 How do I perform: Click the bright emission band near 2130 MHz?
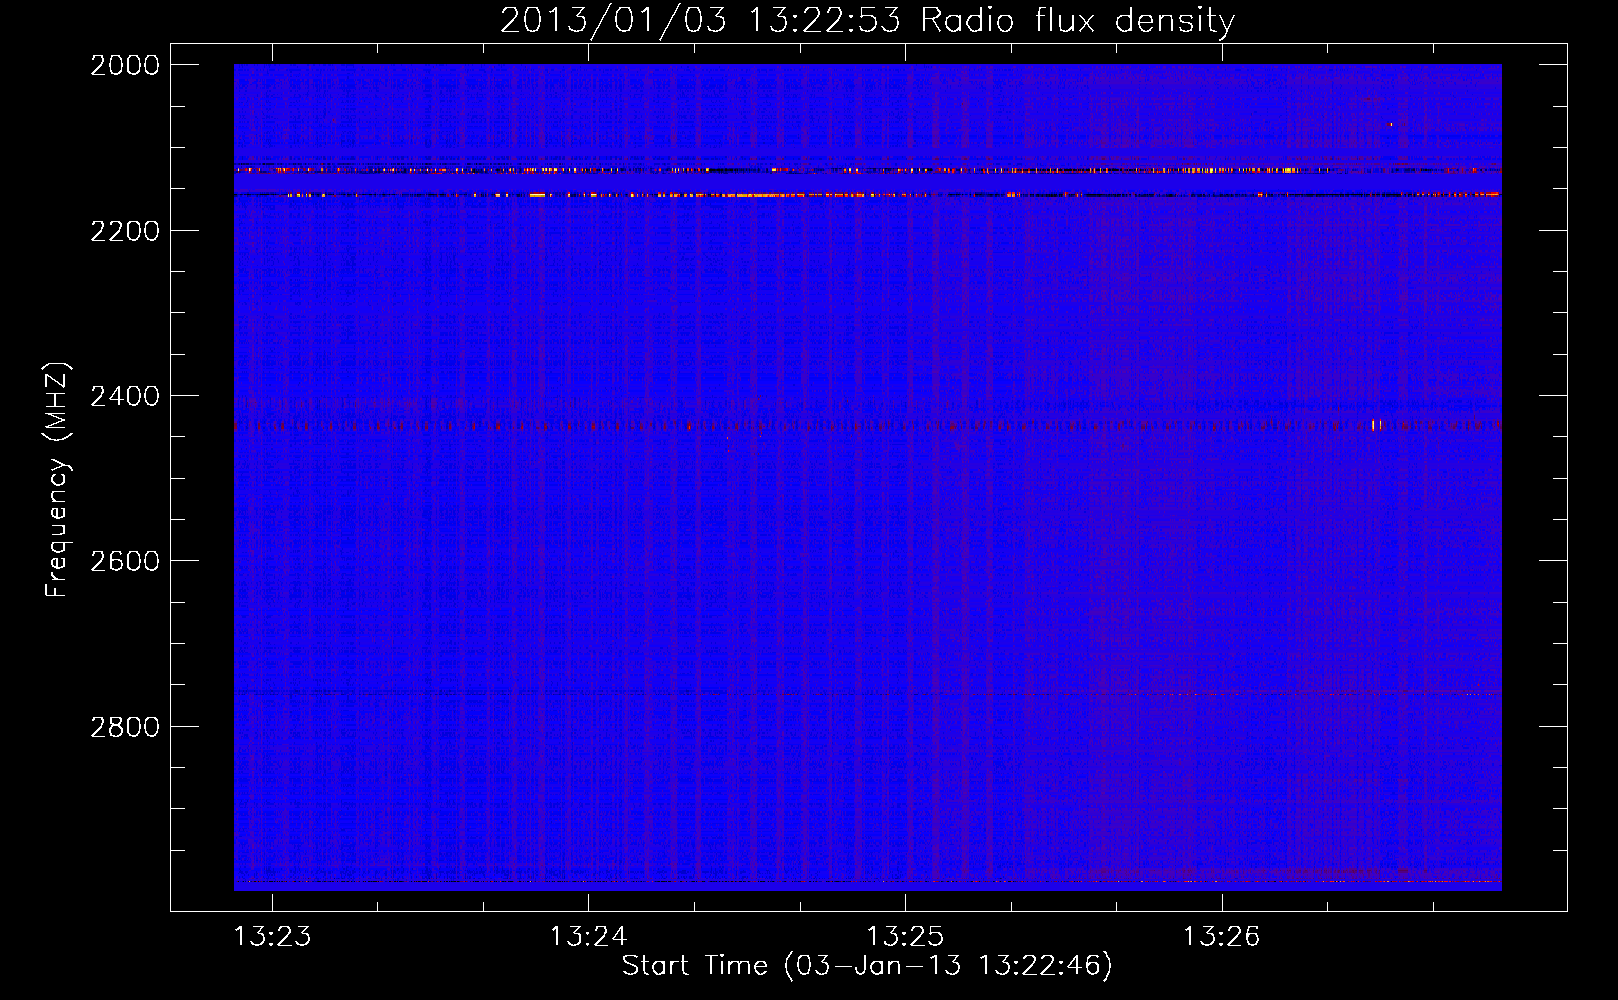tap(867, 170)
